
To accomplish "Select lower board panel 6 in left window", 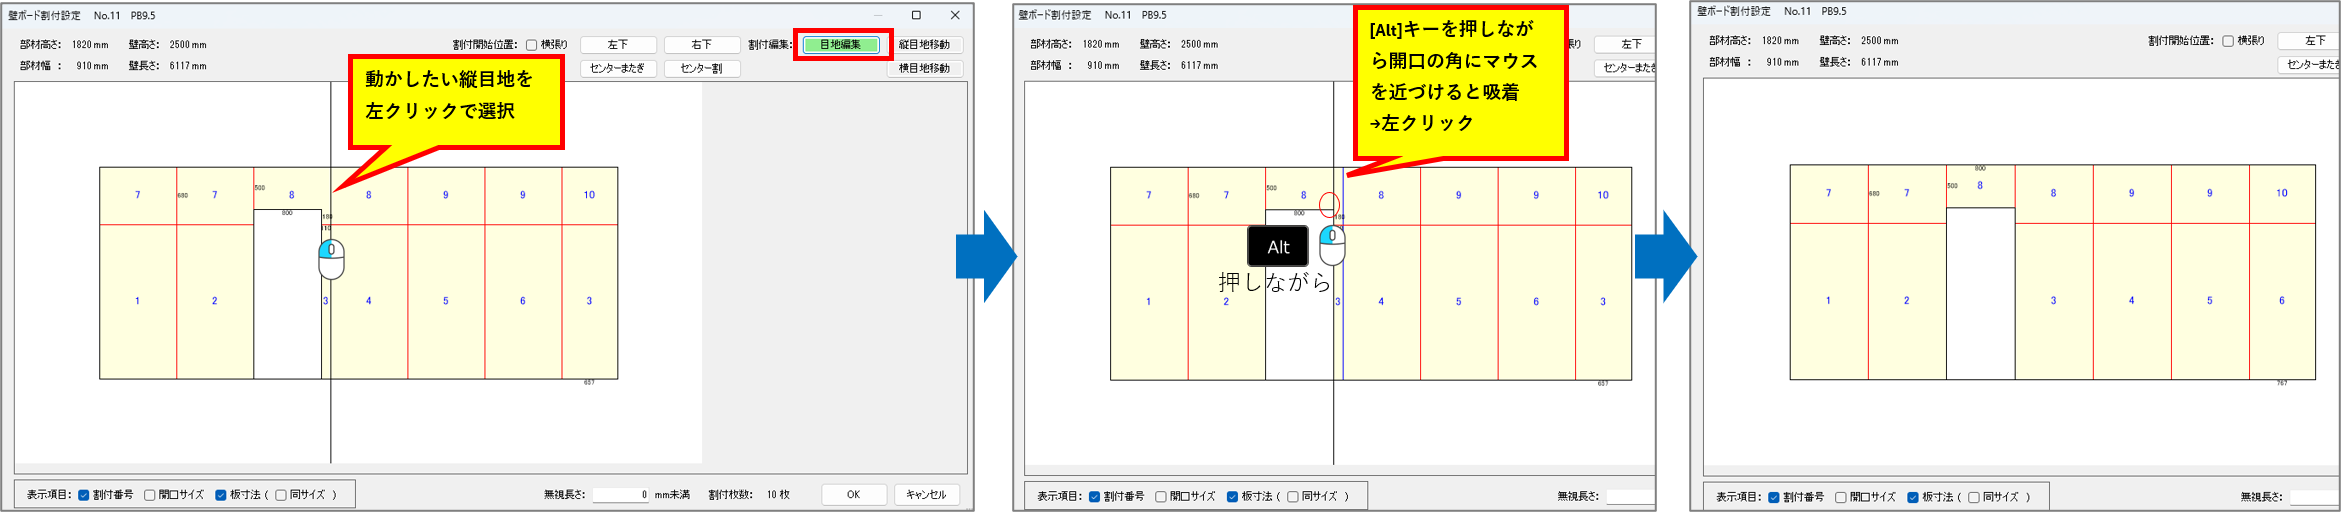I will [x=523, y=301].
